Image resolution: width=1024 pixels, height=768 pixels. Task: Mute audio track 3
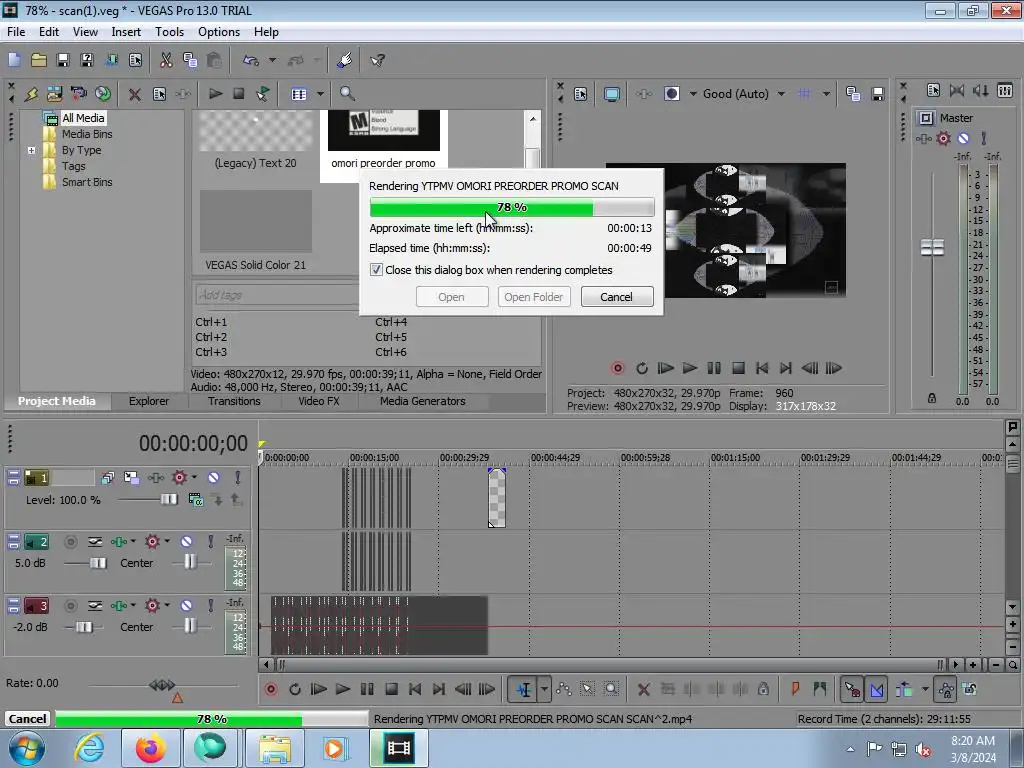[x=187, y=606]
